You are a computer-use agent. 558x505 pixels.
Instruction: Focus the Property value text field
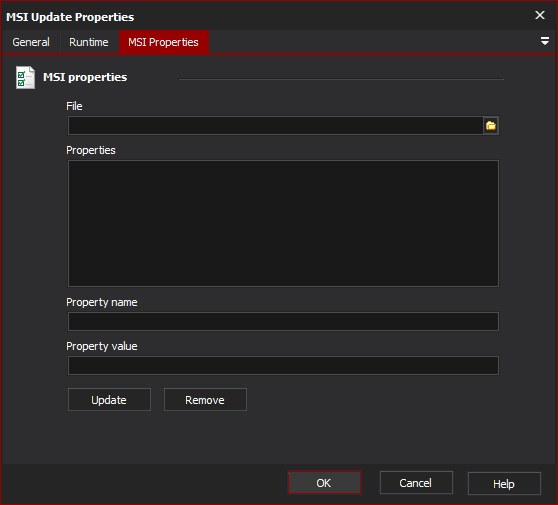283,365
